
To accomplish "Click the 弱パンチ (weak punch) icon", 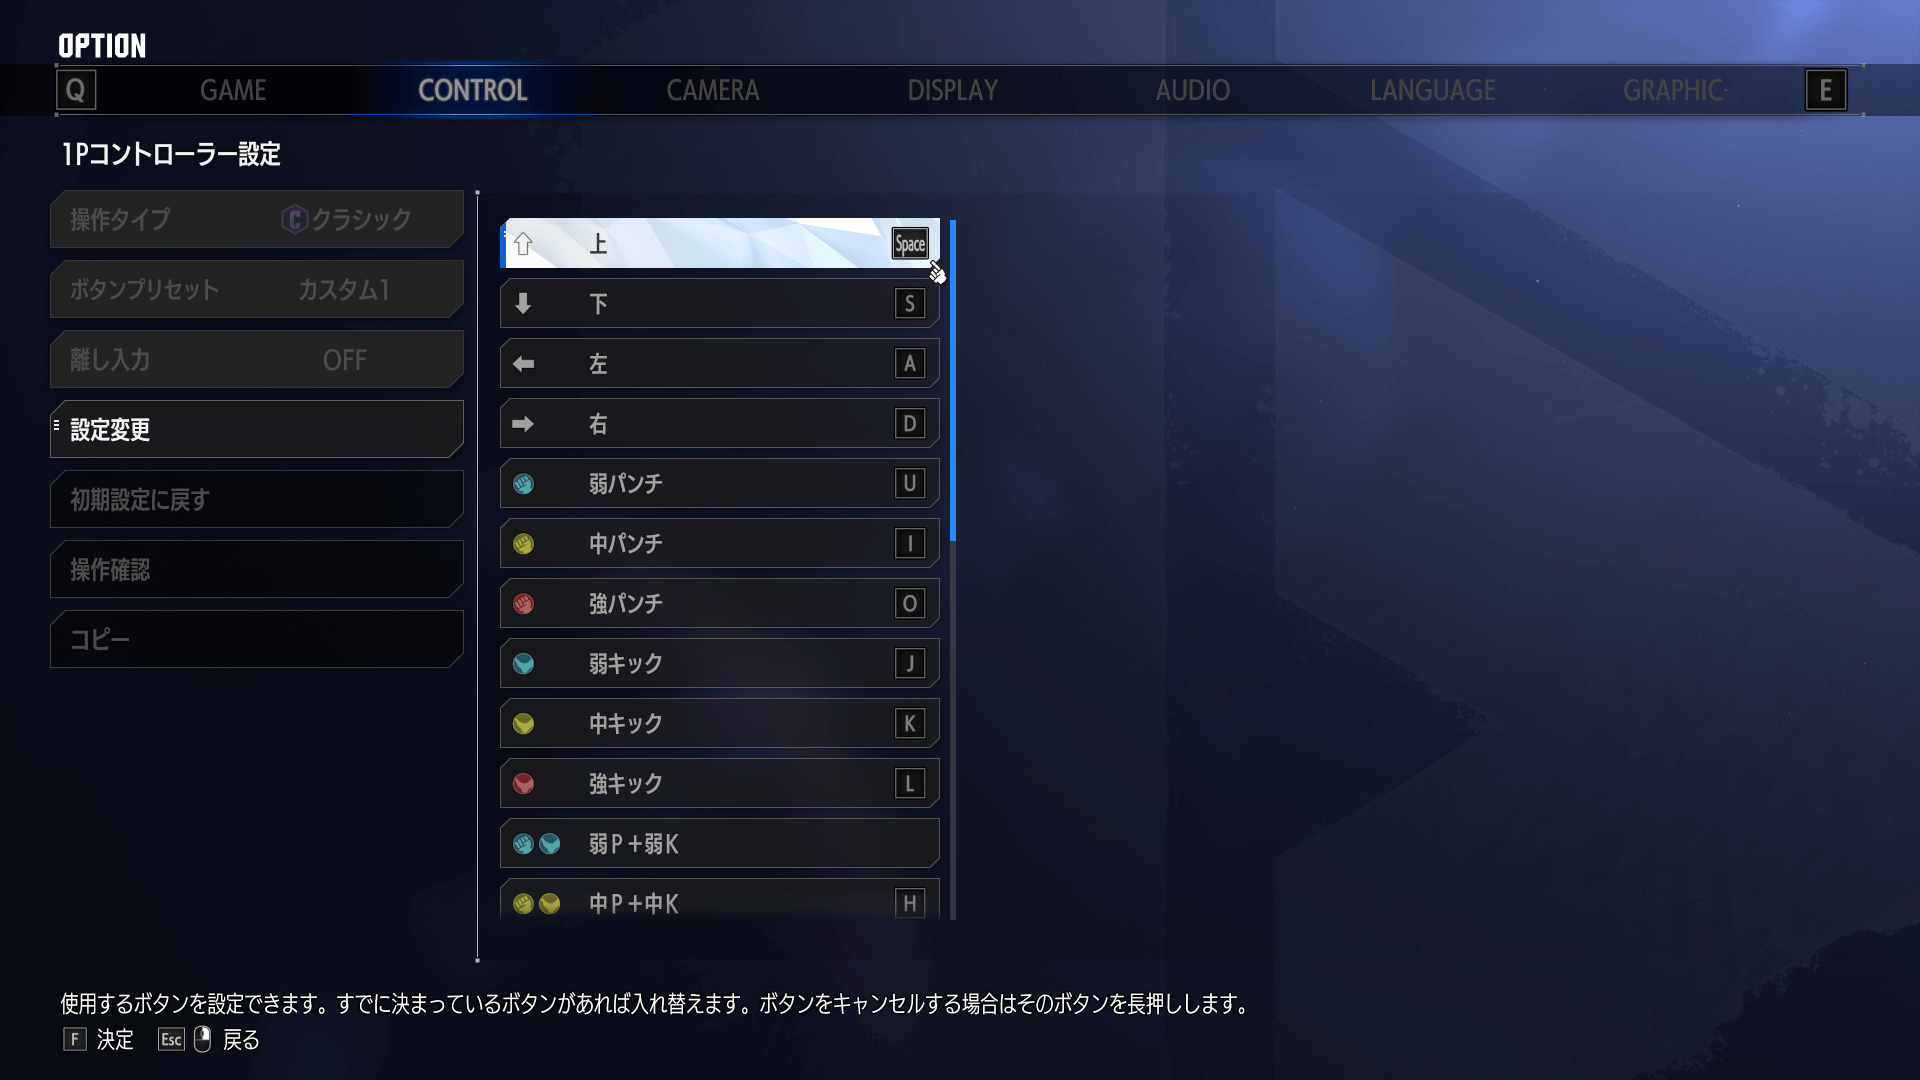I will click(x=525, y=483).
